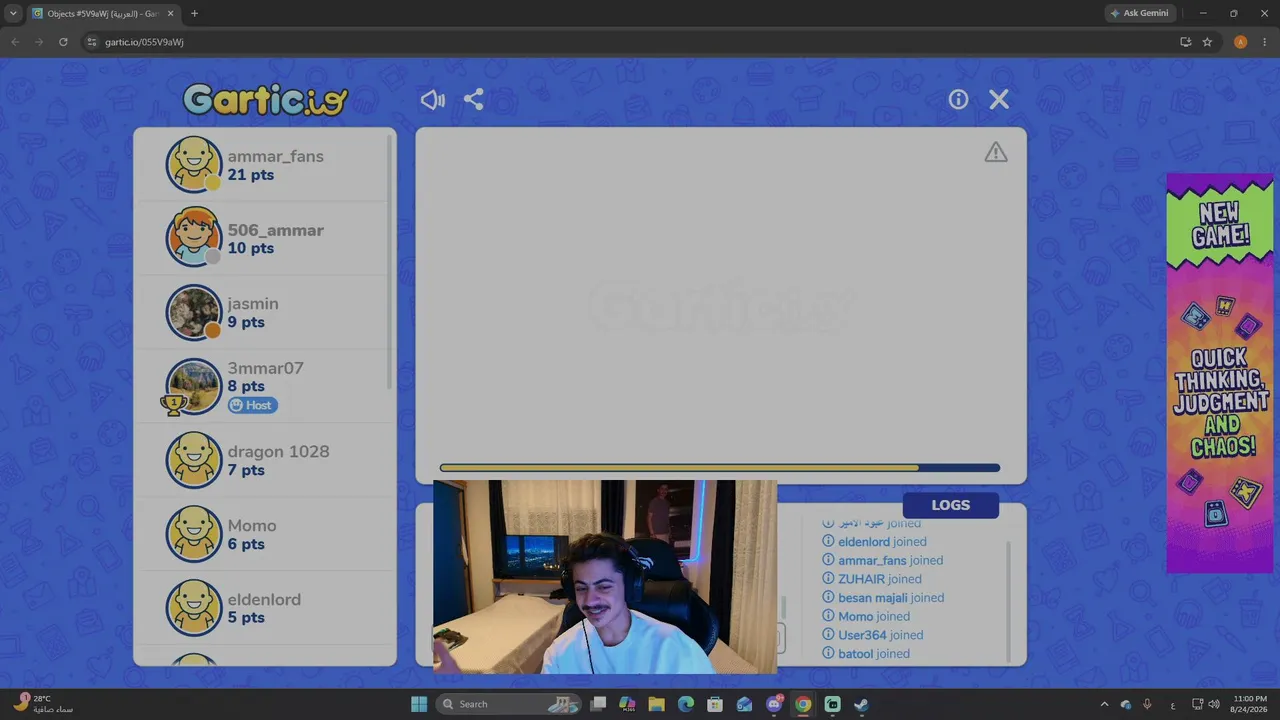The width and height of the screenshot is (1280, 720).
Task: Click the Host badge under 3mmar07
Action: 253,405
